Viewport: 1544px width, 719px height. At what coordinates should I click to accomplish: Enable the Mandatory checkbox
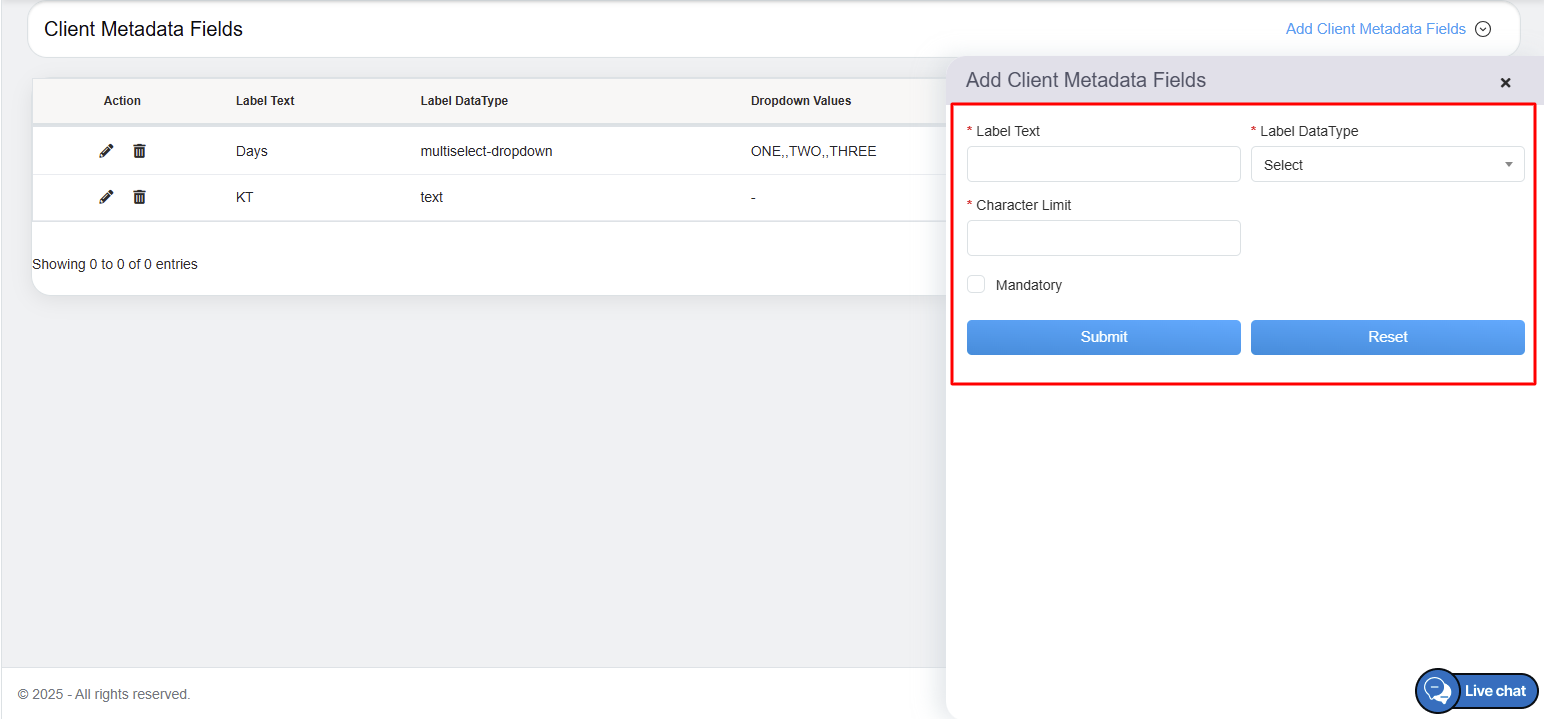976,285
